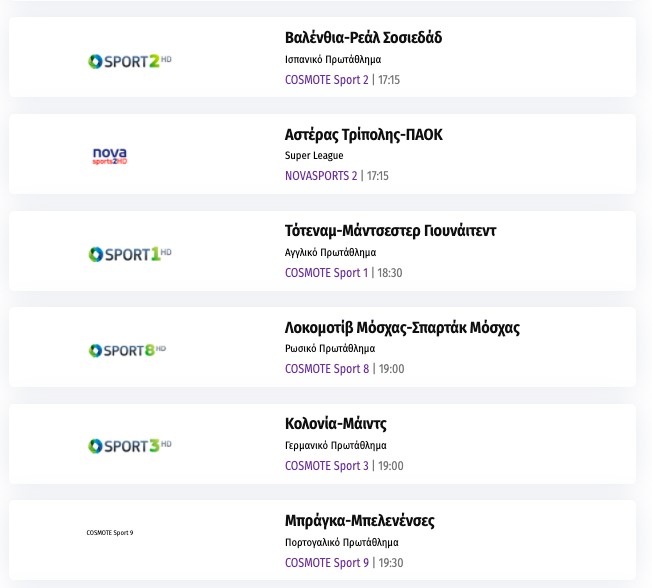This screenshot has width=652, height=588.
Task: Select the Τότεναμ-Μάντσεστερ Γιουνάιτεντ match title
Action: coord(390,231)
